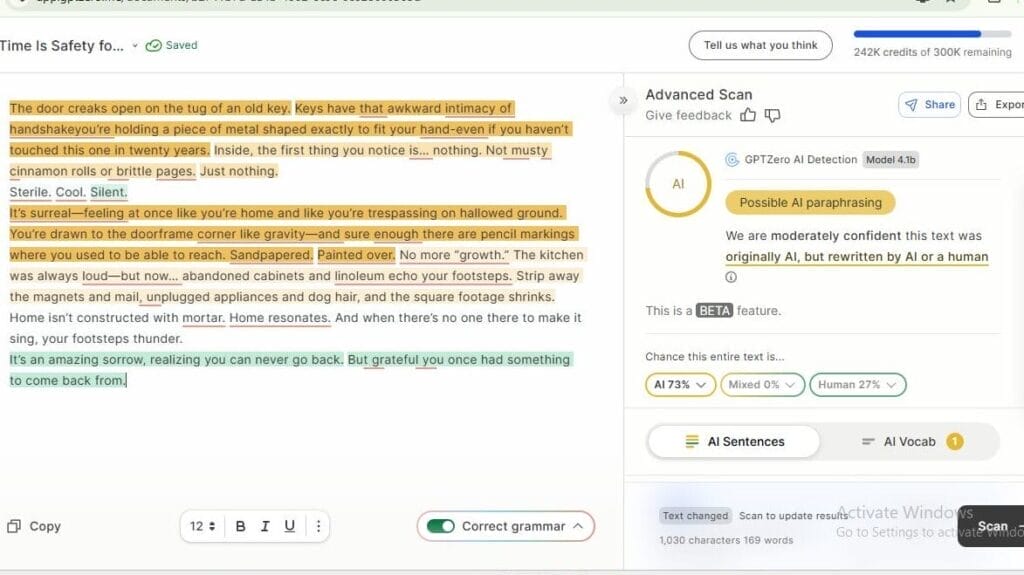1024x575 pixels.
Task: Click '1,030 characters 169 words' counter
Action: [726, 540]
